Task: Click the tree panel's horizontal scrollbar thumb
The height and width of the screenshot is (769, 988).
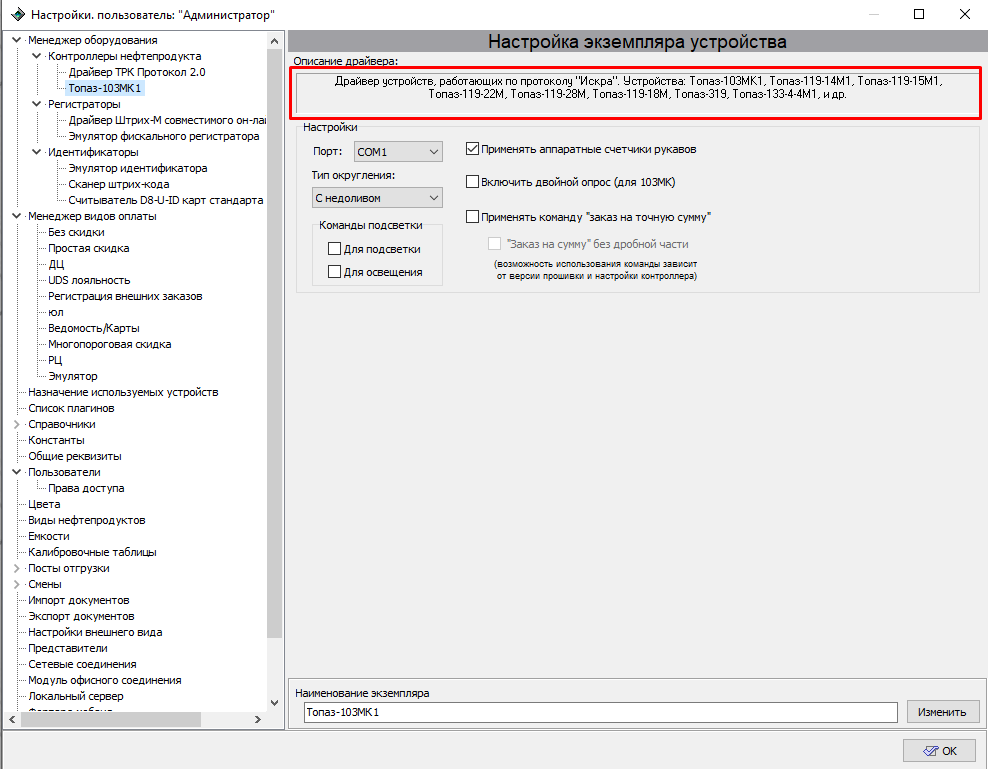Action: click(111, 719)
